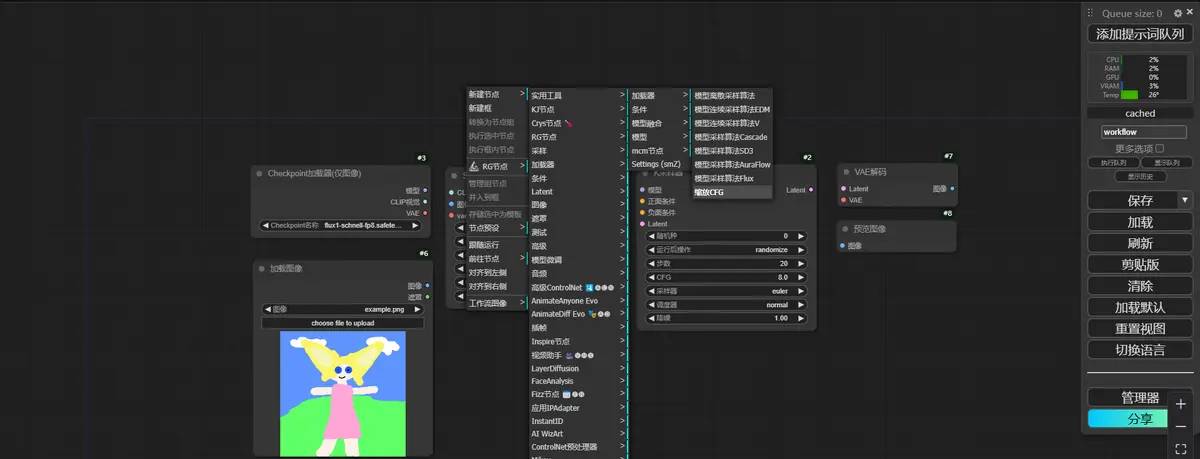Click the VAE解码 node collapse dot
The width and height of the screenshot is (1200, 459).
pyautogui.click(x=845, y=171)
